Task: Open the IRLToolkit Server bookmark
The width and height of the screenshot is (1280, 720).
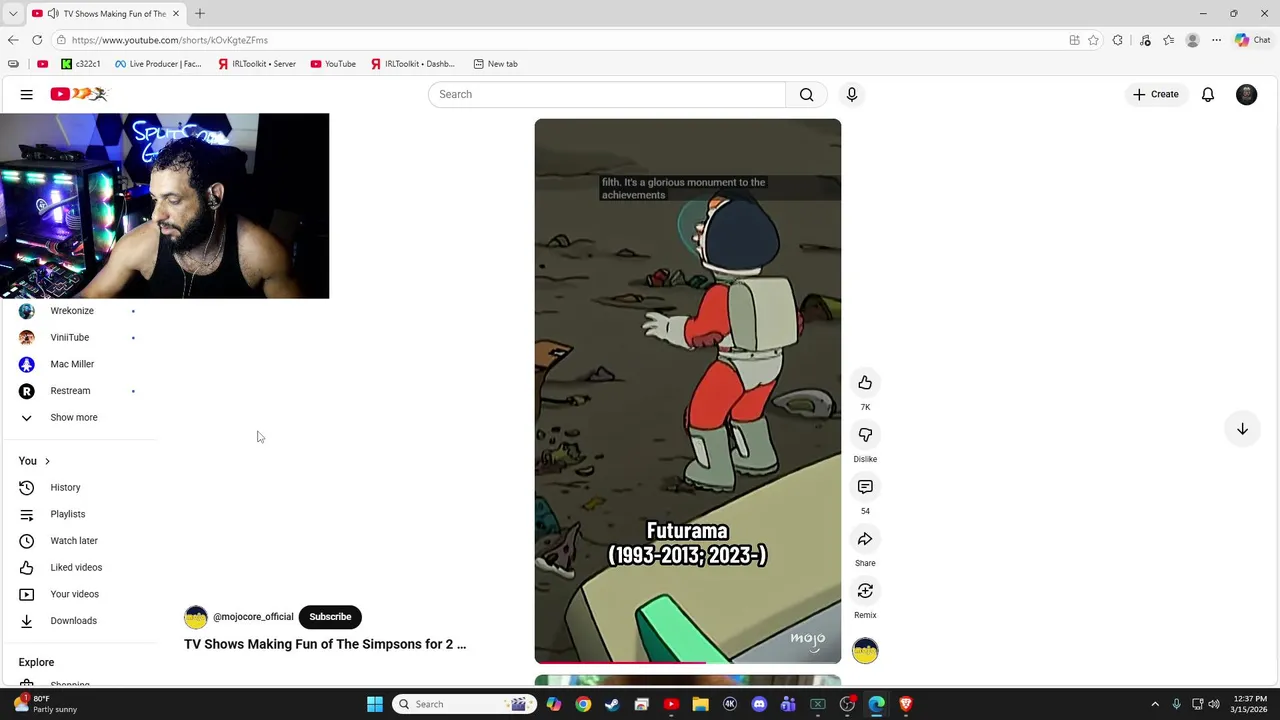Action: [x=257, y=64]
